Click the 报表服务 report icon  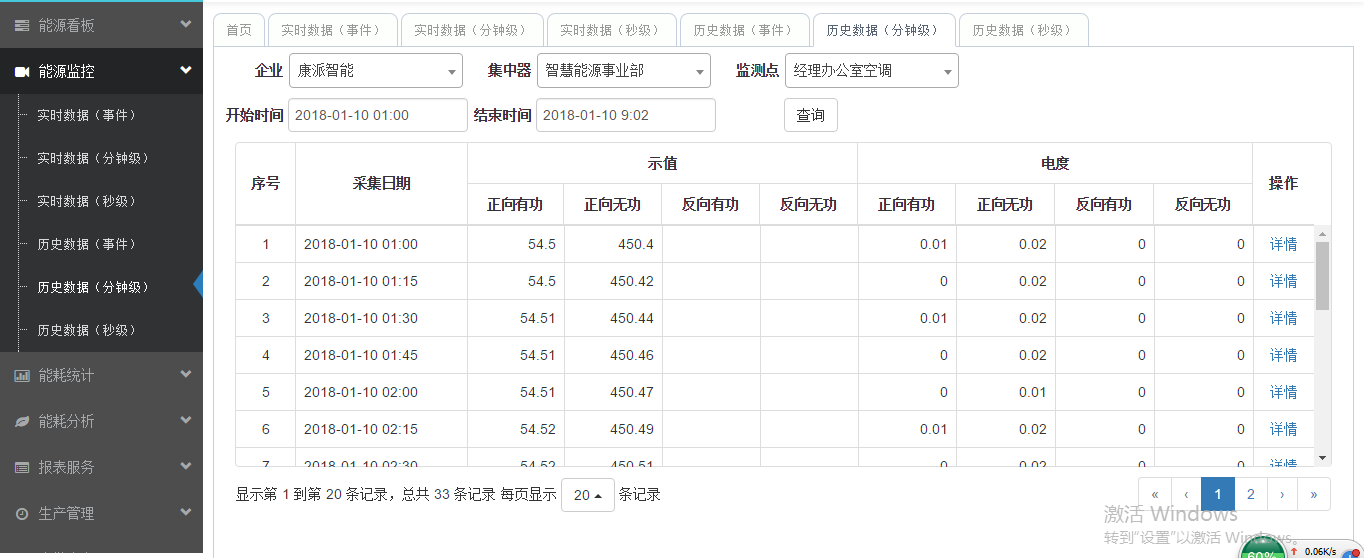coord(21,468)
